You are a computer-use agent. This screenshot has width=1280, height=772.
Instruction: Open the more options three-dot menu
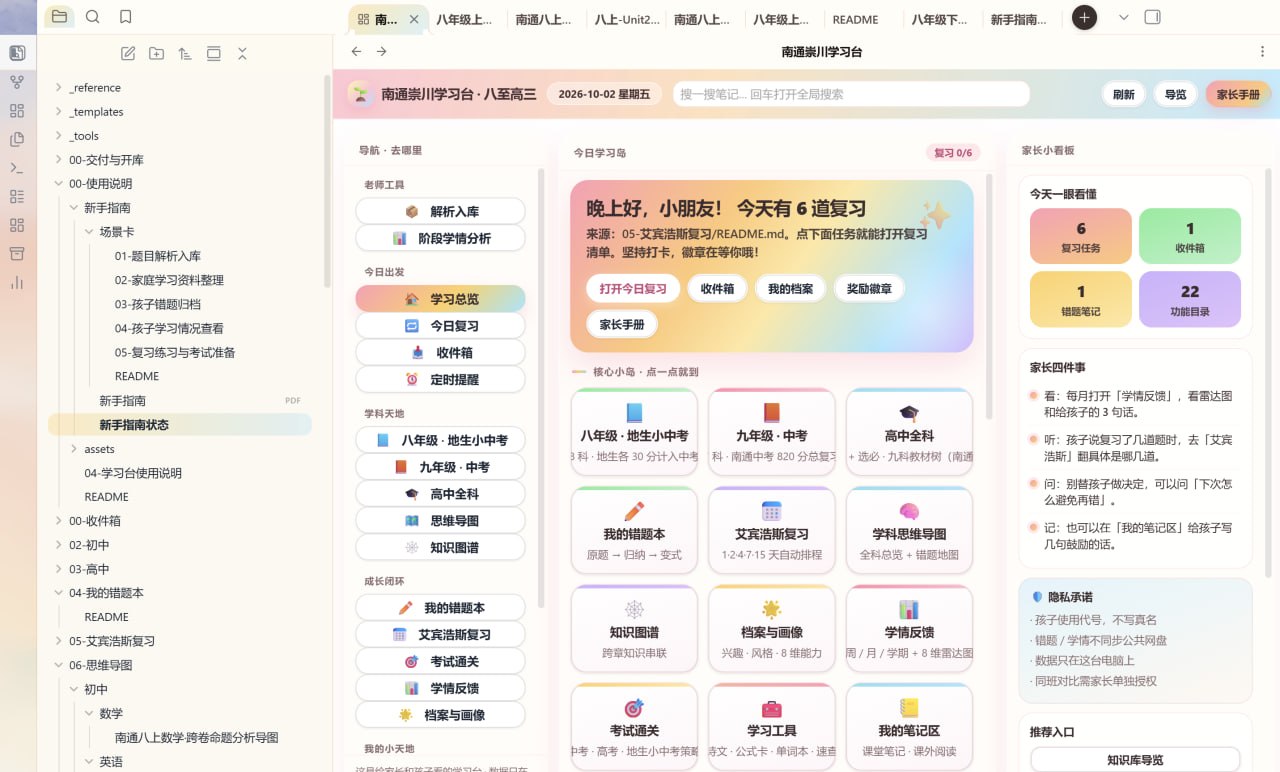click(1262, 51)
